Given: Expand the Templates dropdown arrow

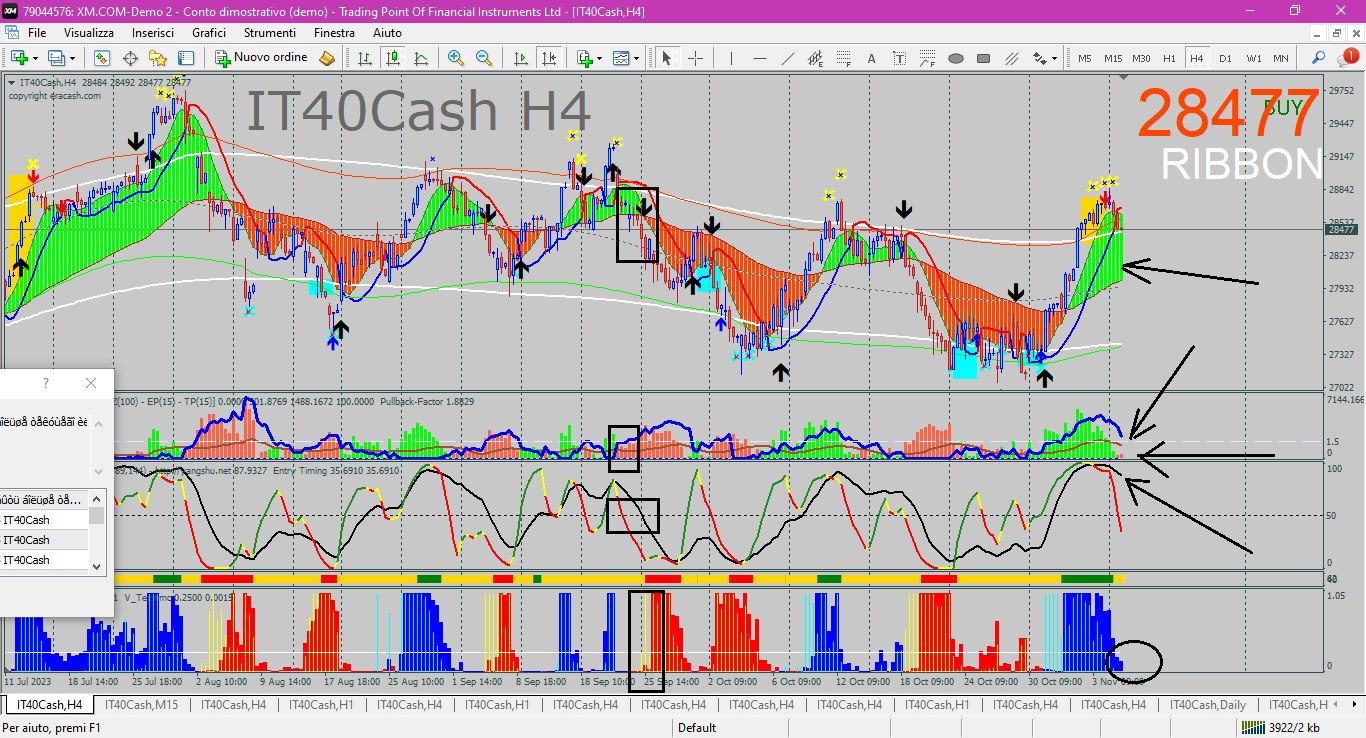Looking at the screenshot, I should (636, 58).
